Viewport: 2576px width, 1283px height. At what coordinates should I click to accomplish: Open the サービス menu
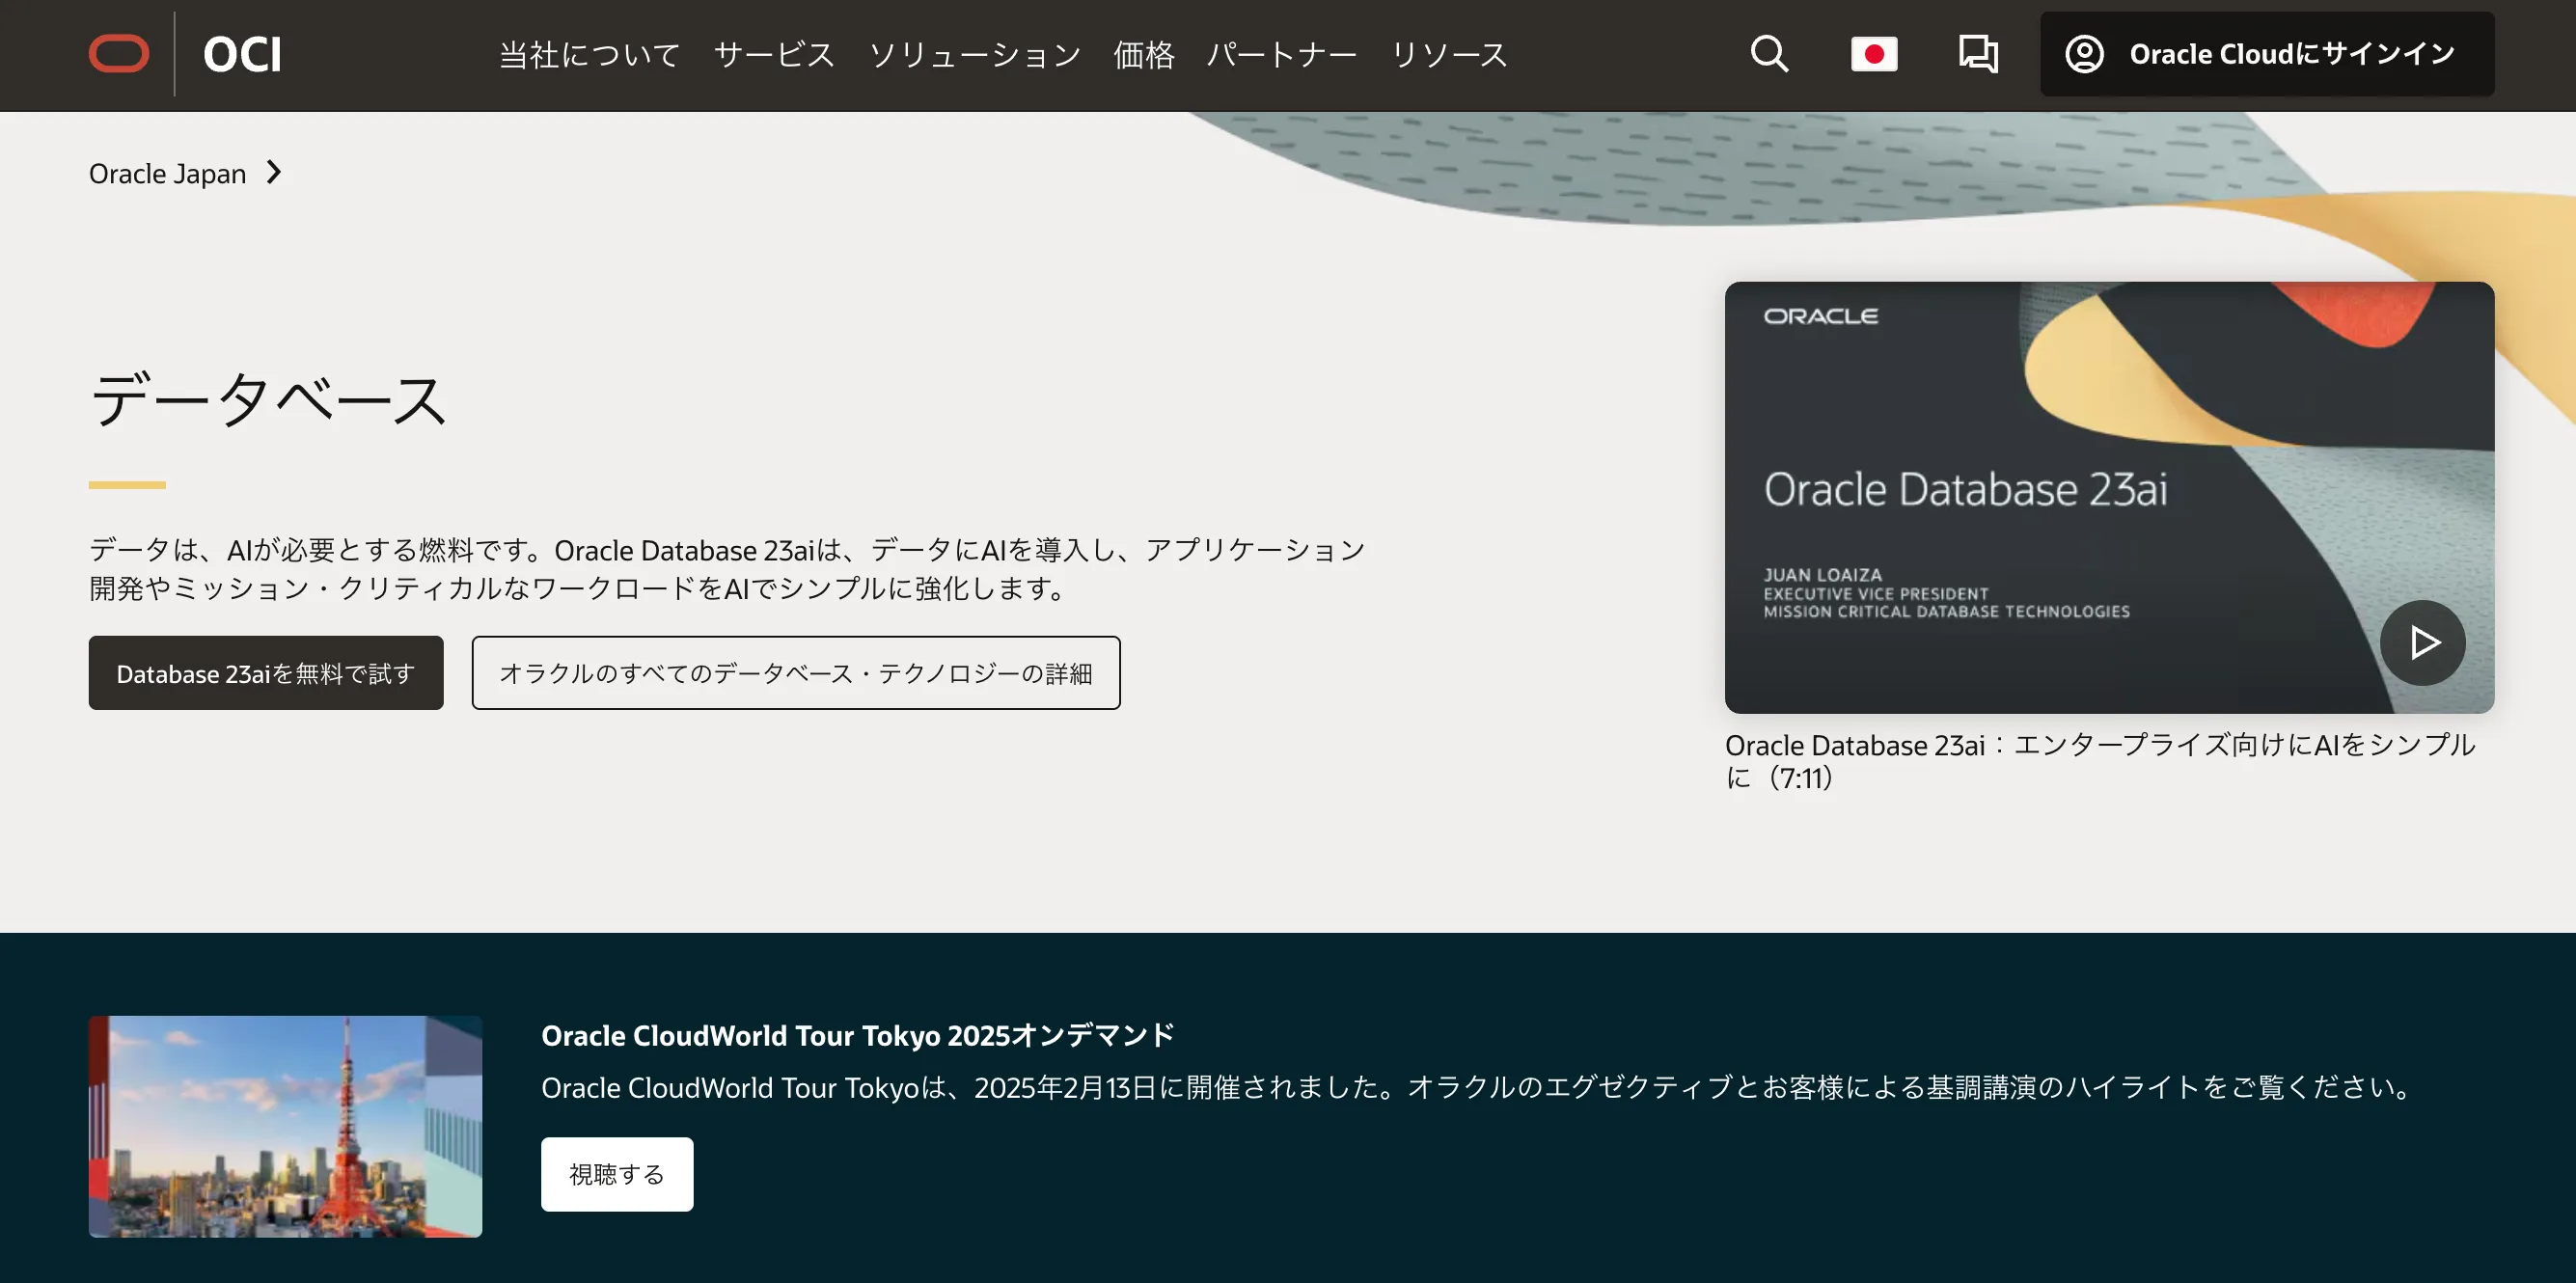(x=774, y=54)
